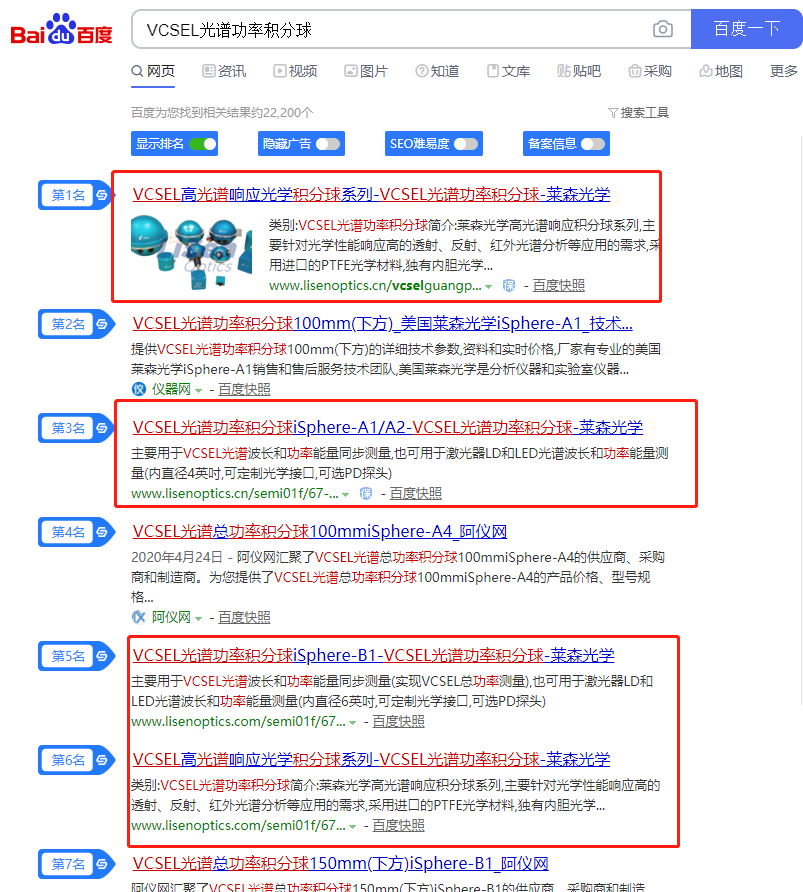The image size is (803, 892).
Task: Click the rank 5 badge link icon
Action: click(102, 656)
